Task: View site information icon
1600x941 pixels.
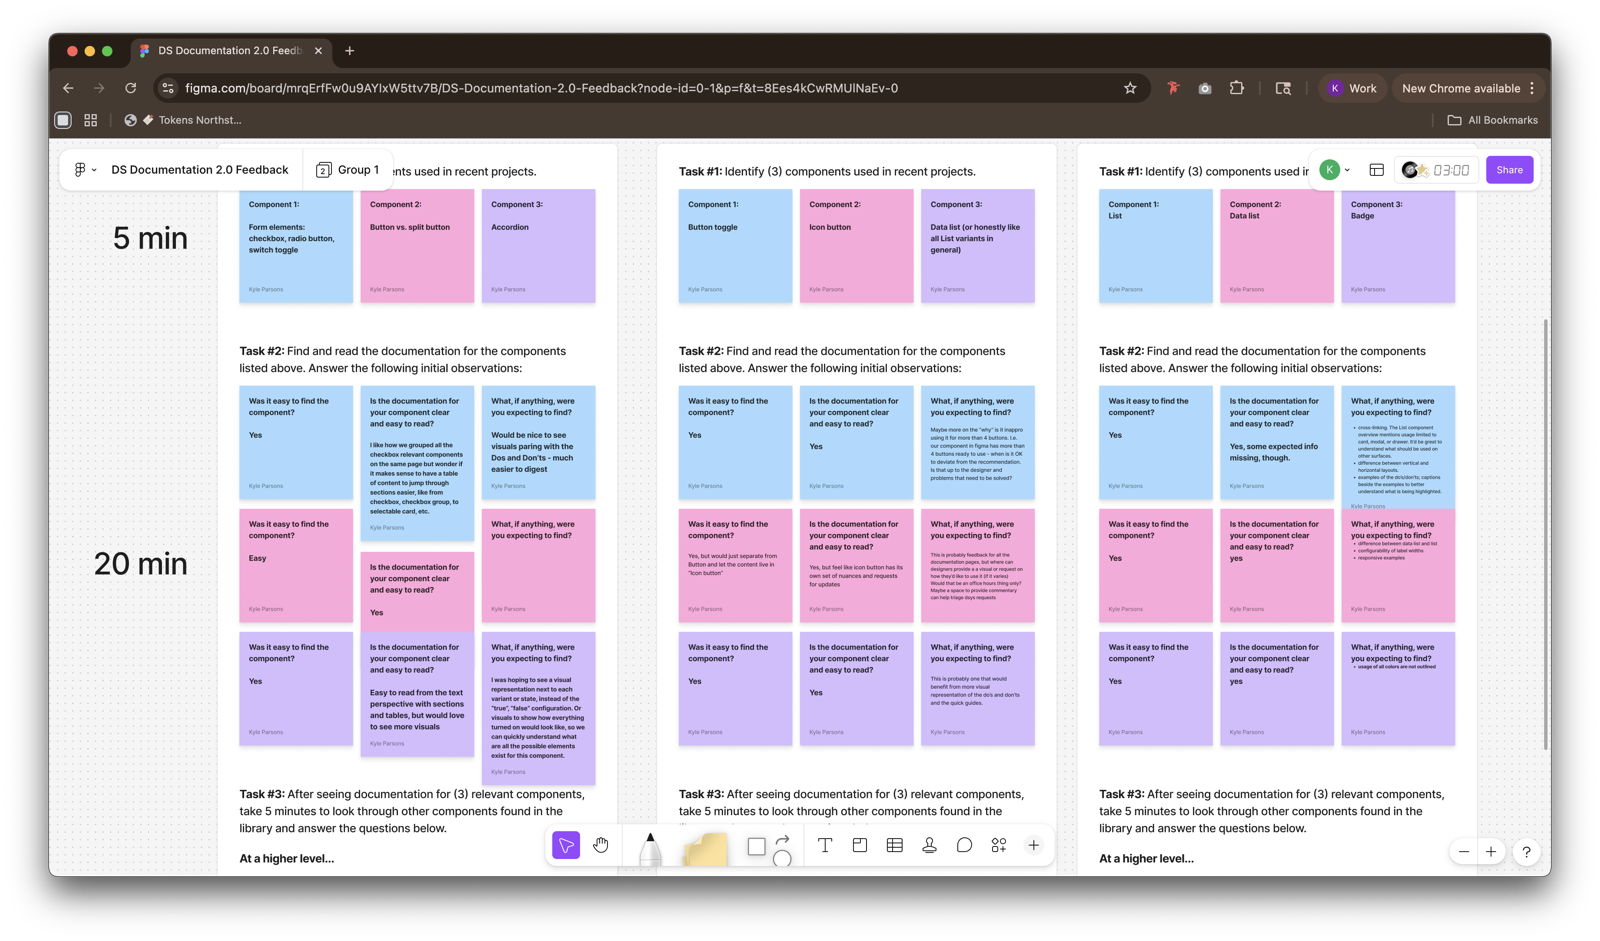Action: coord(168,88)
